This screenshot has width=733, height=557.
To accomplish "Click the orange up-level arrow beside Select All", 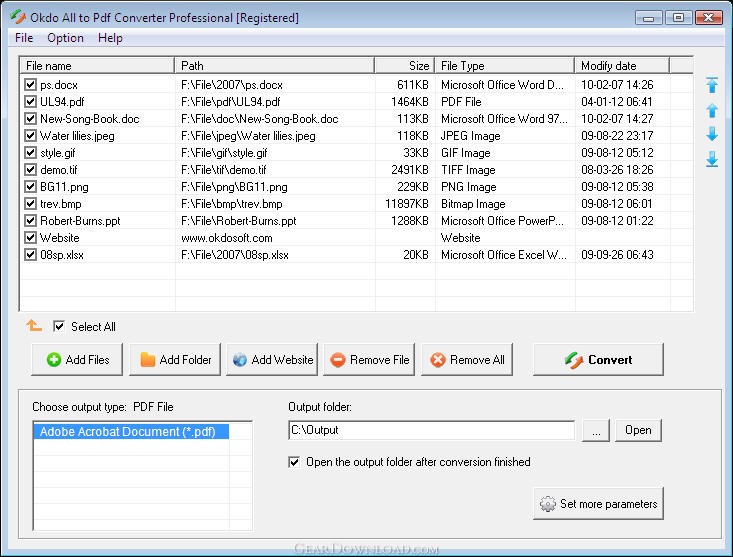I will coord(34,325).
